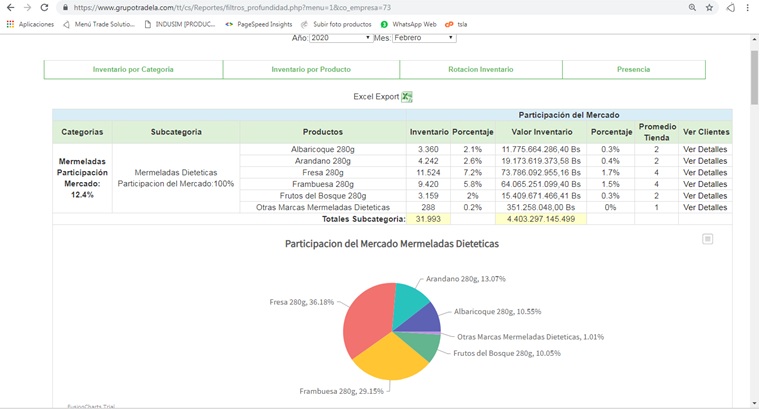
Task: Click the zoom magnifier icon in address bar
Action: tap(692, 7)
